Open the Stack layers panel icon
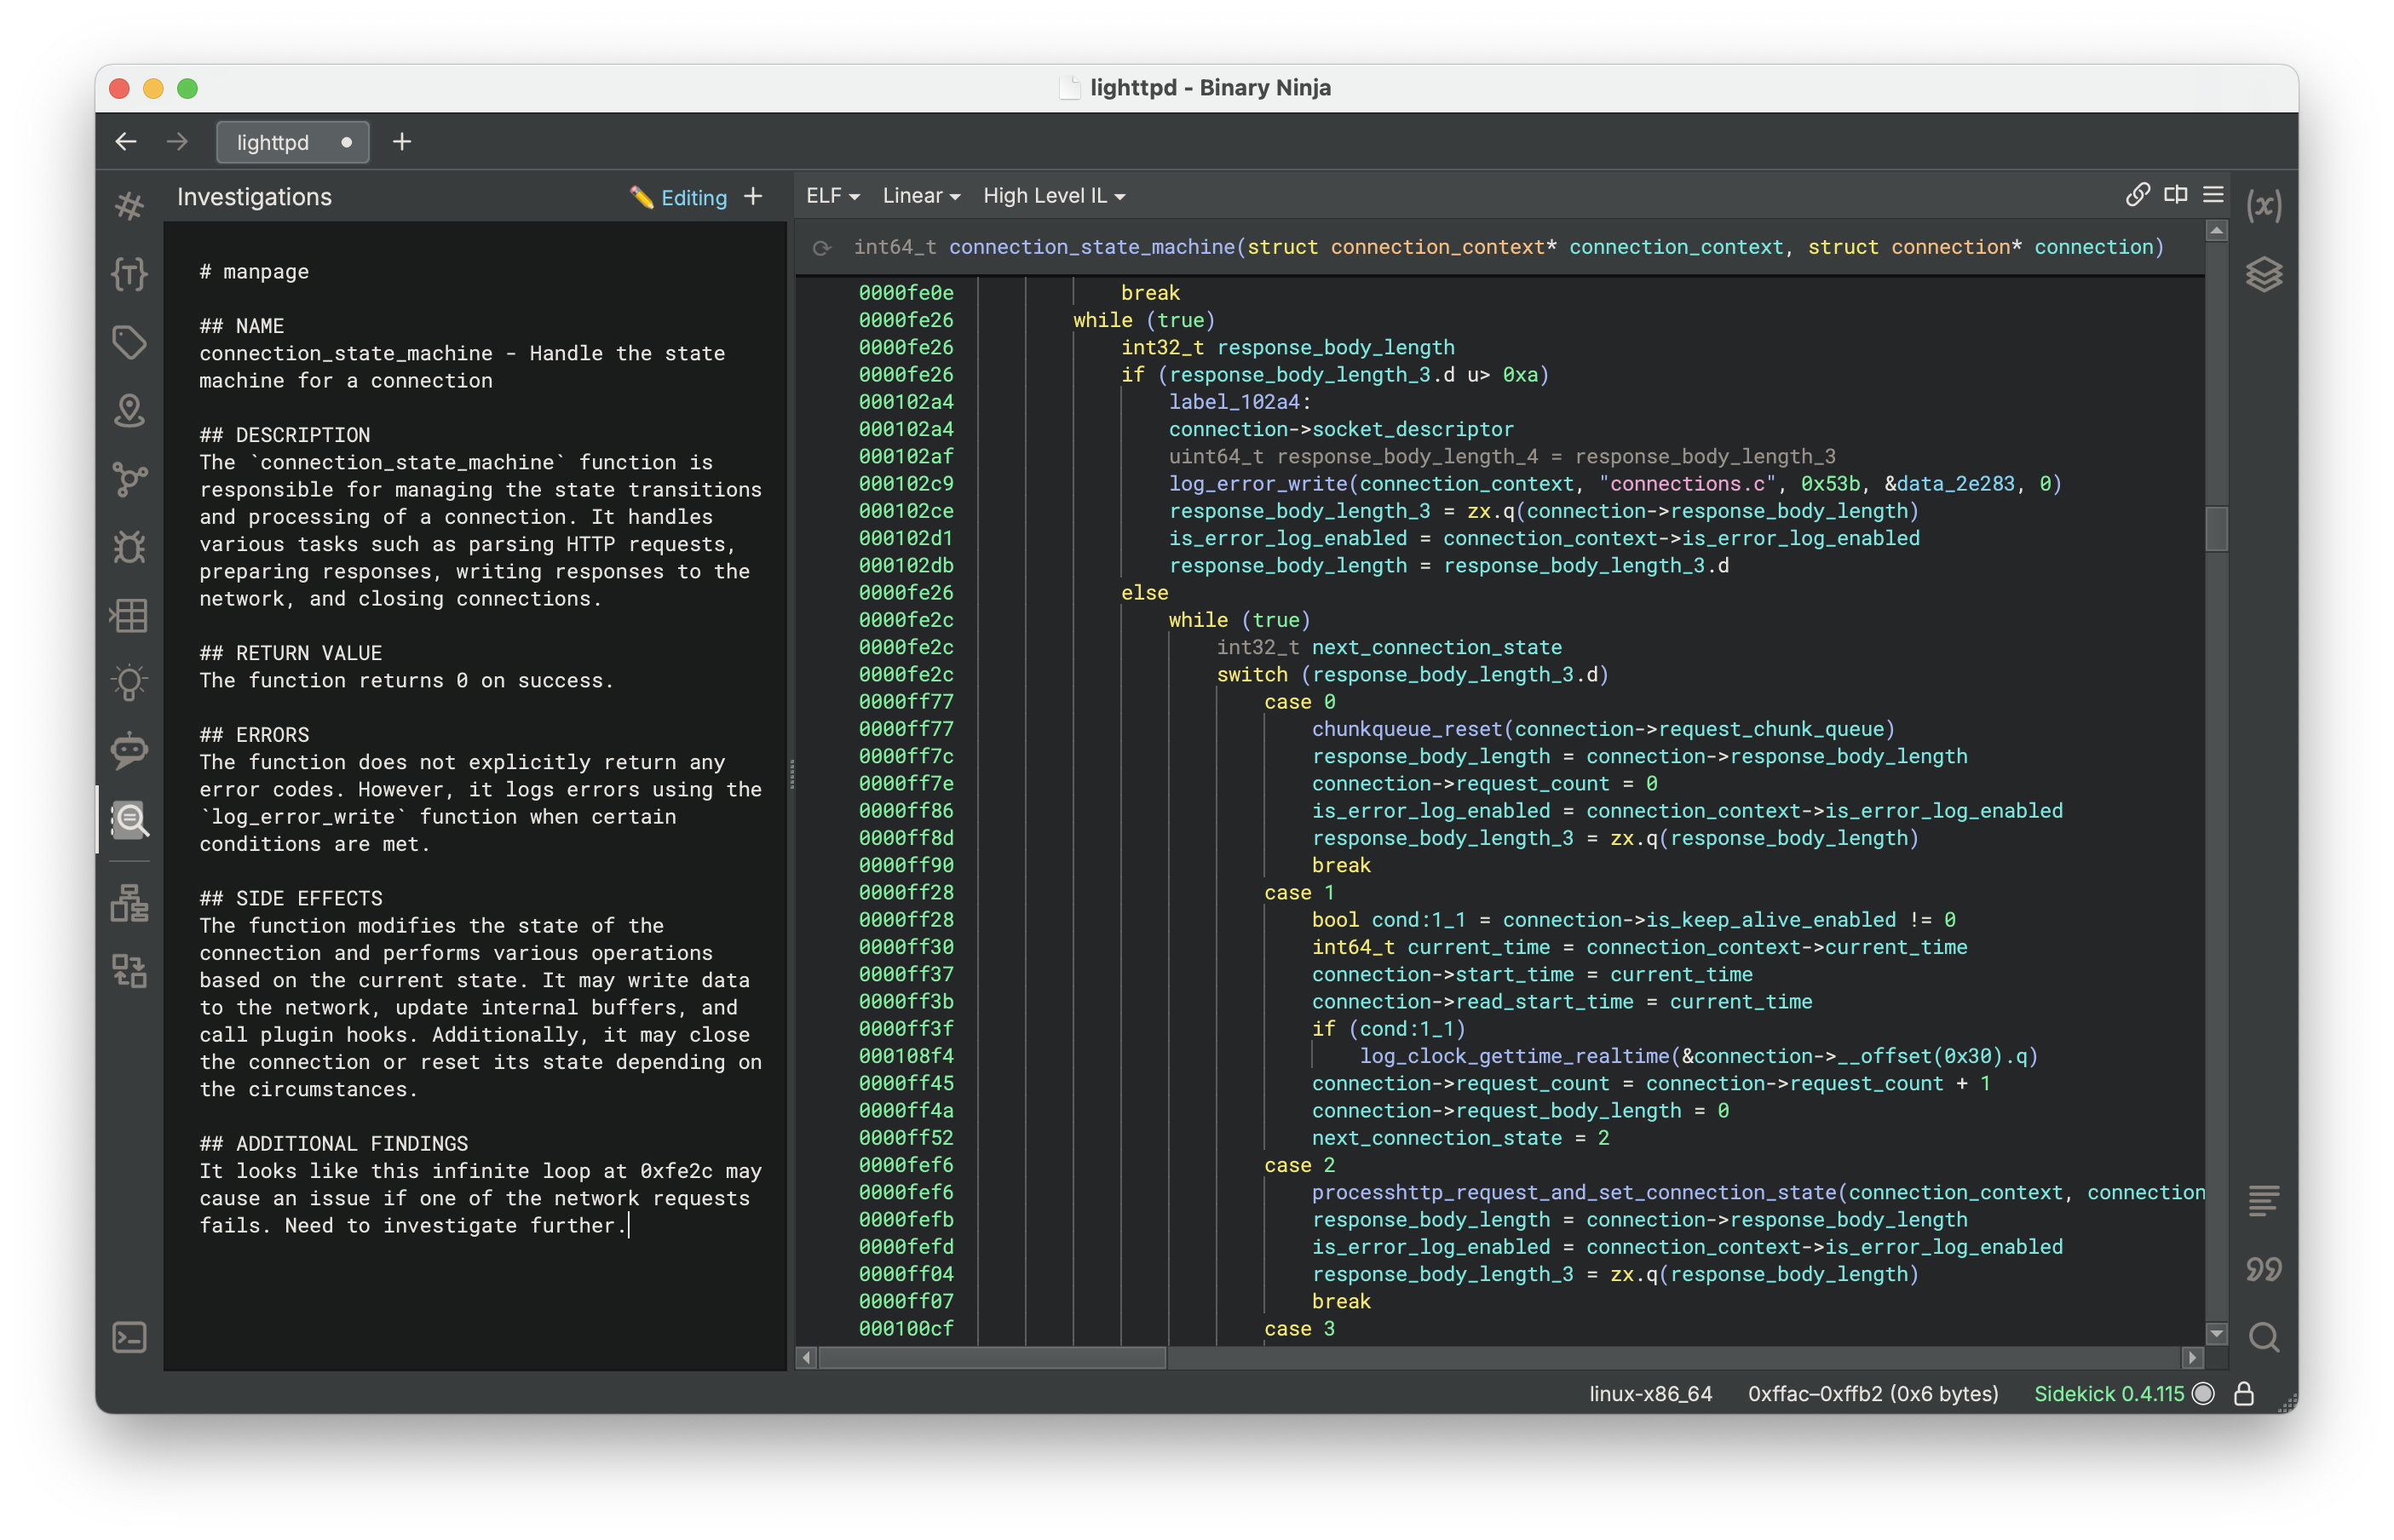The width and height of the screenshot is (2394, 1540). (x=2263, y=274)
